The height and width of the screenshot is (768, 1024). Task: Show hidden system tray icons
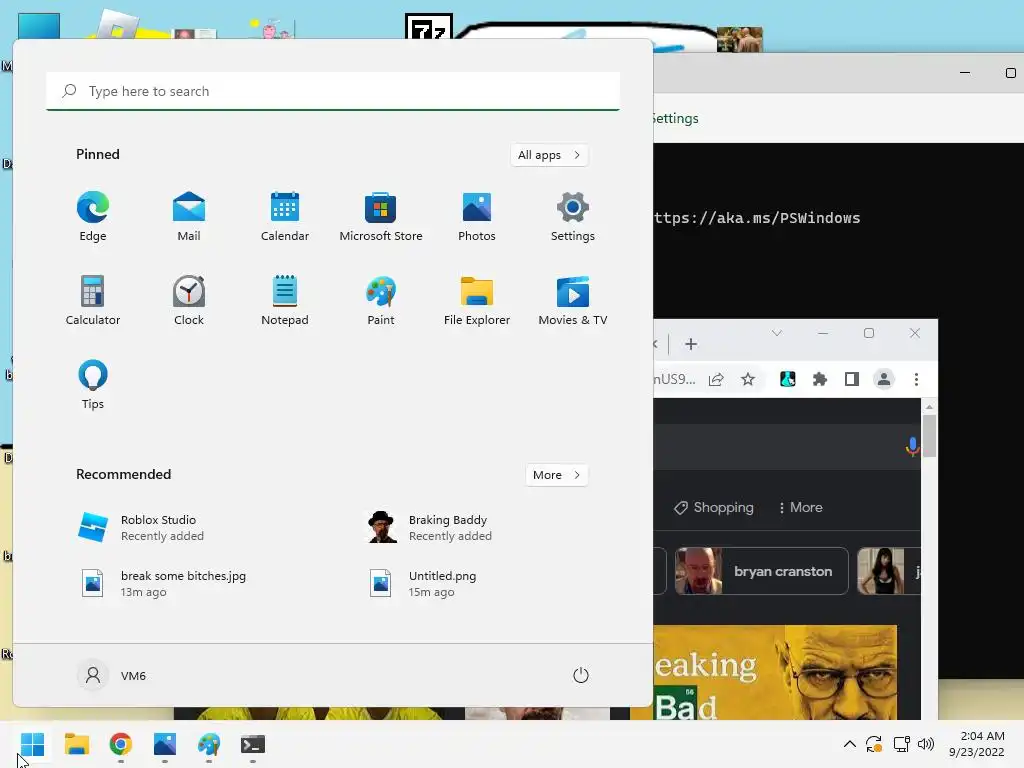coord(850,744)
